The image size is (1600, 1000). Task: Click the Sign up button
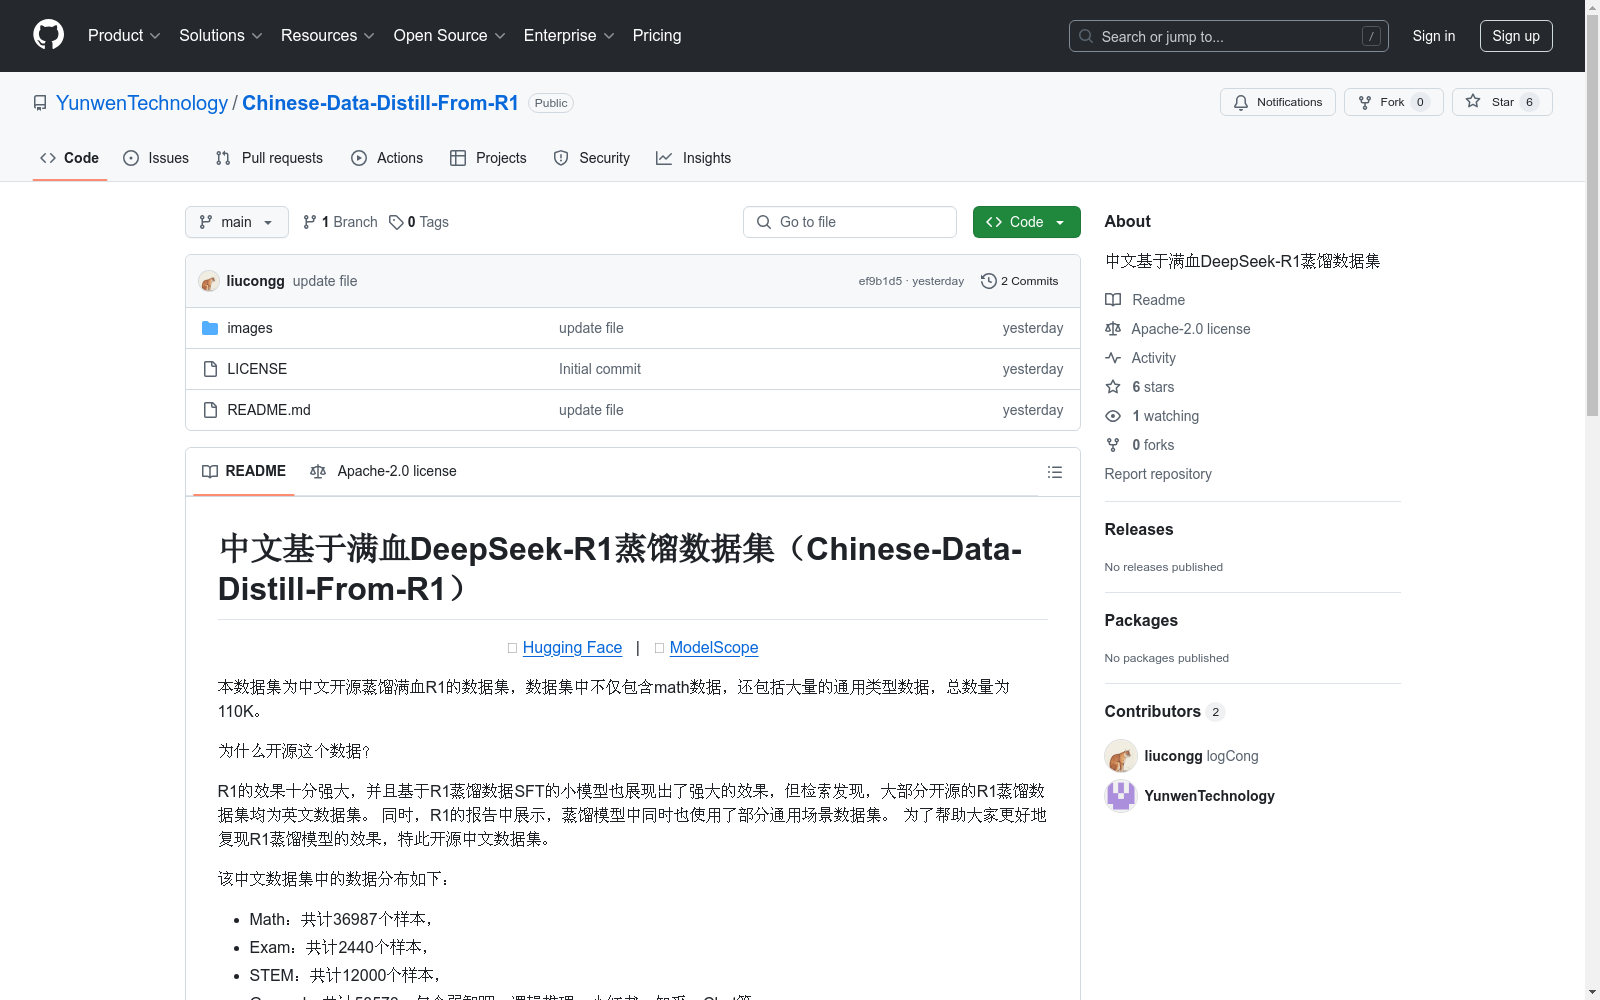[1516, 36]
